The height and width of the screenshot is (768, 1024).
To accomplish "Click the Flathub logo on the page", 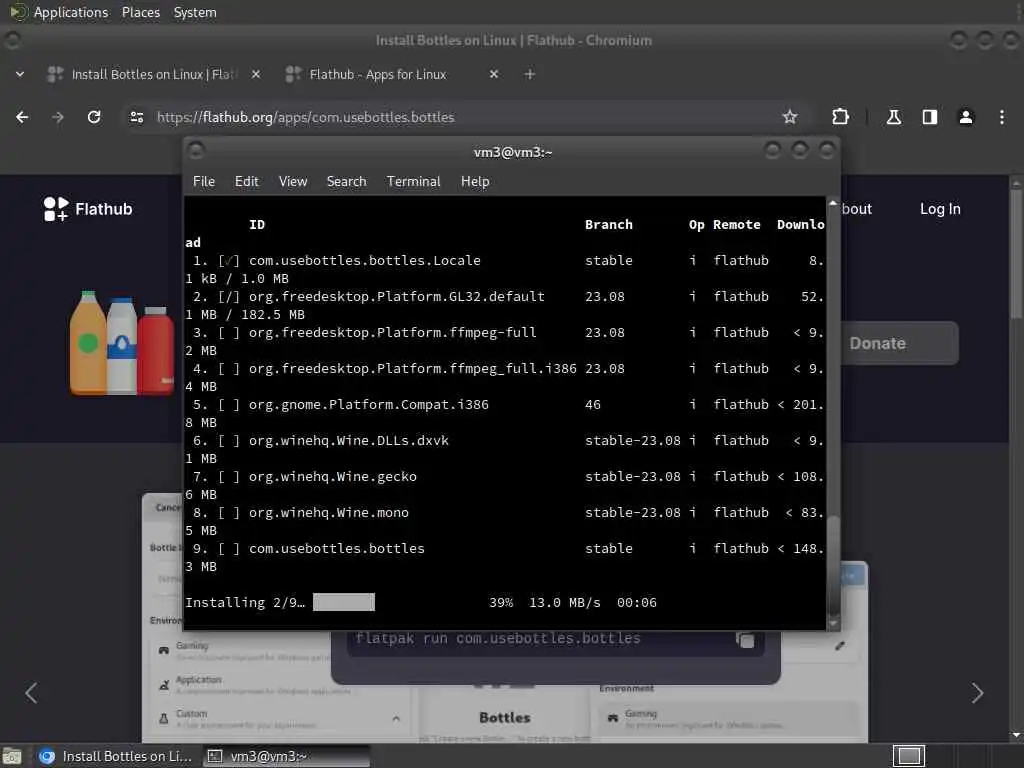I will (88, 209).
